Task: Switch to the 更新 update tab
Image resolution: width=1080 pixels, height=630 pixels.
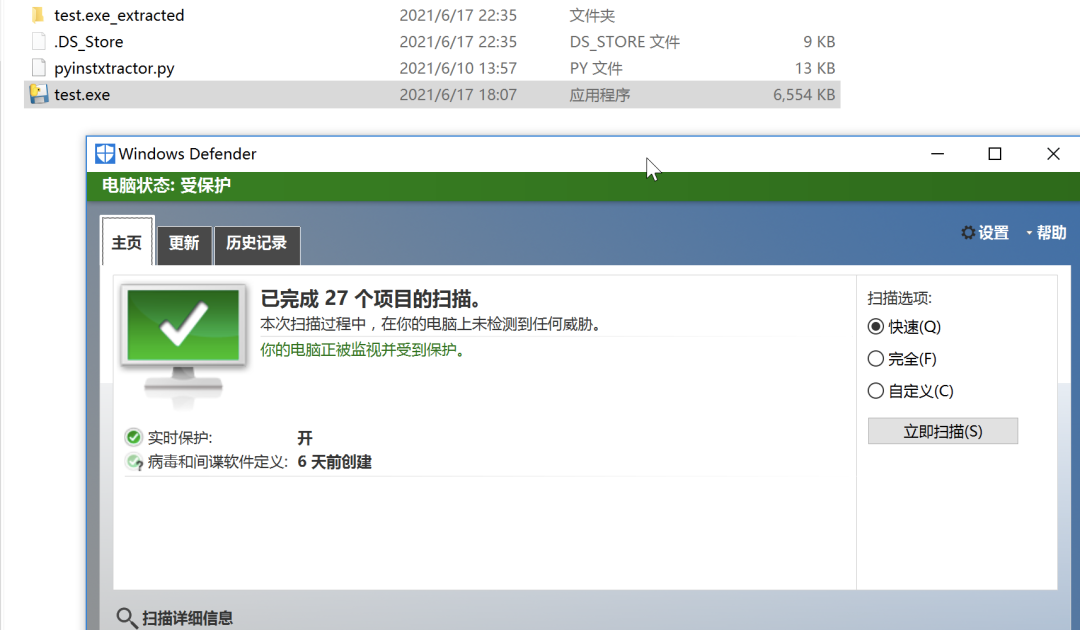Action: click(x=184, y=244)
